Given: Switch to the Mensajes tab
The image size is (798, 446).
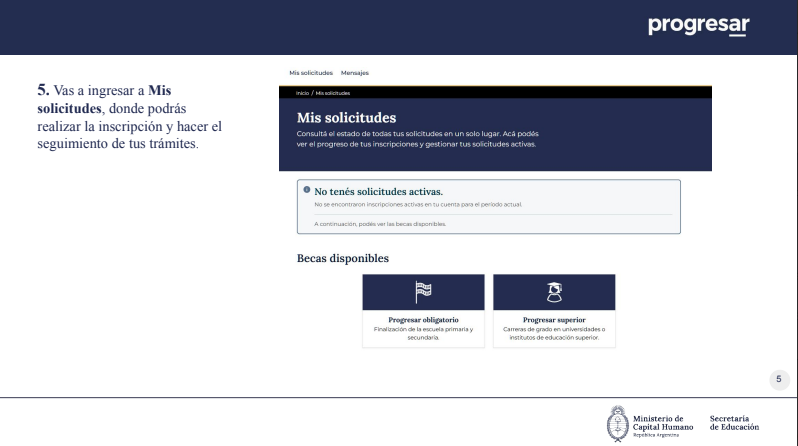Looking at the screenshot, I should [x=355, y=73].
